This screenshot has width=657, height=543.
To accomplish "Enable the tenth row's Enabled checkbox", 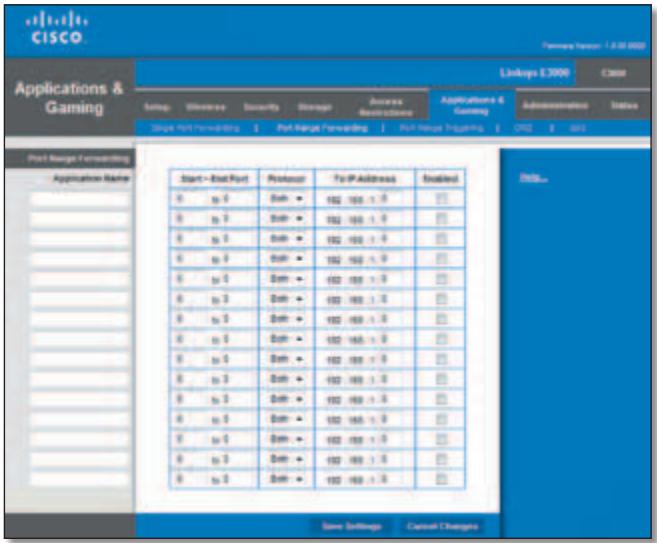I will pos(441,379).
